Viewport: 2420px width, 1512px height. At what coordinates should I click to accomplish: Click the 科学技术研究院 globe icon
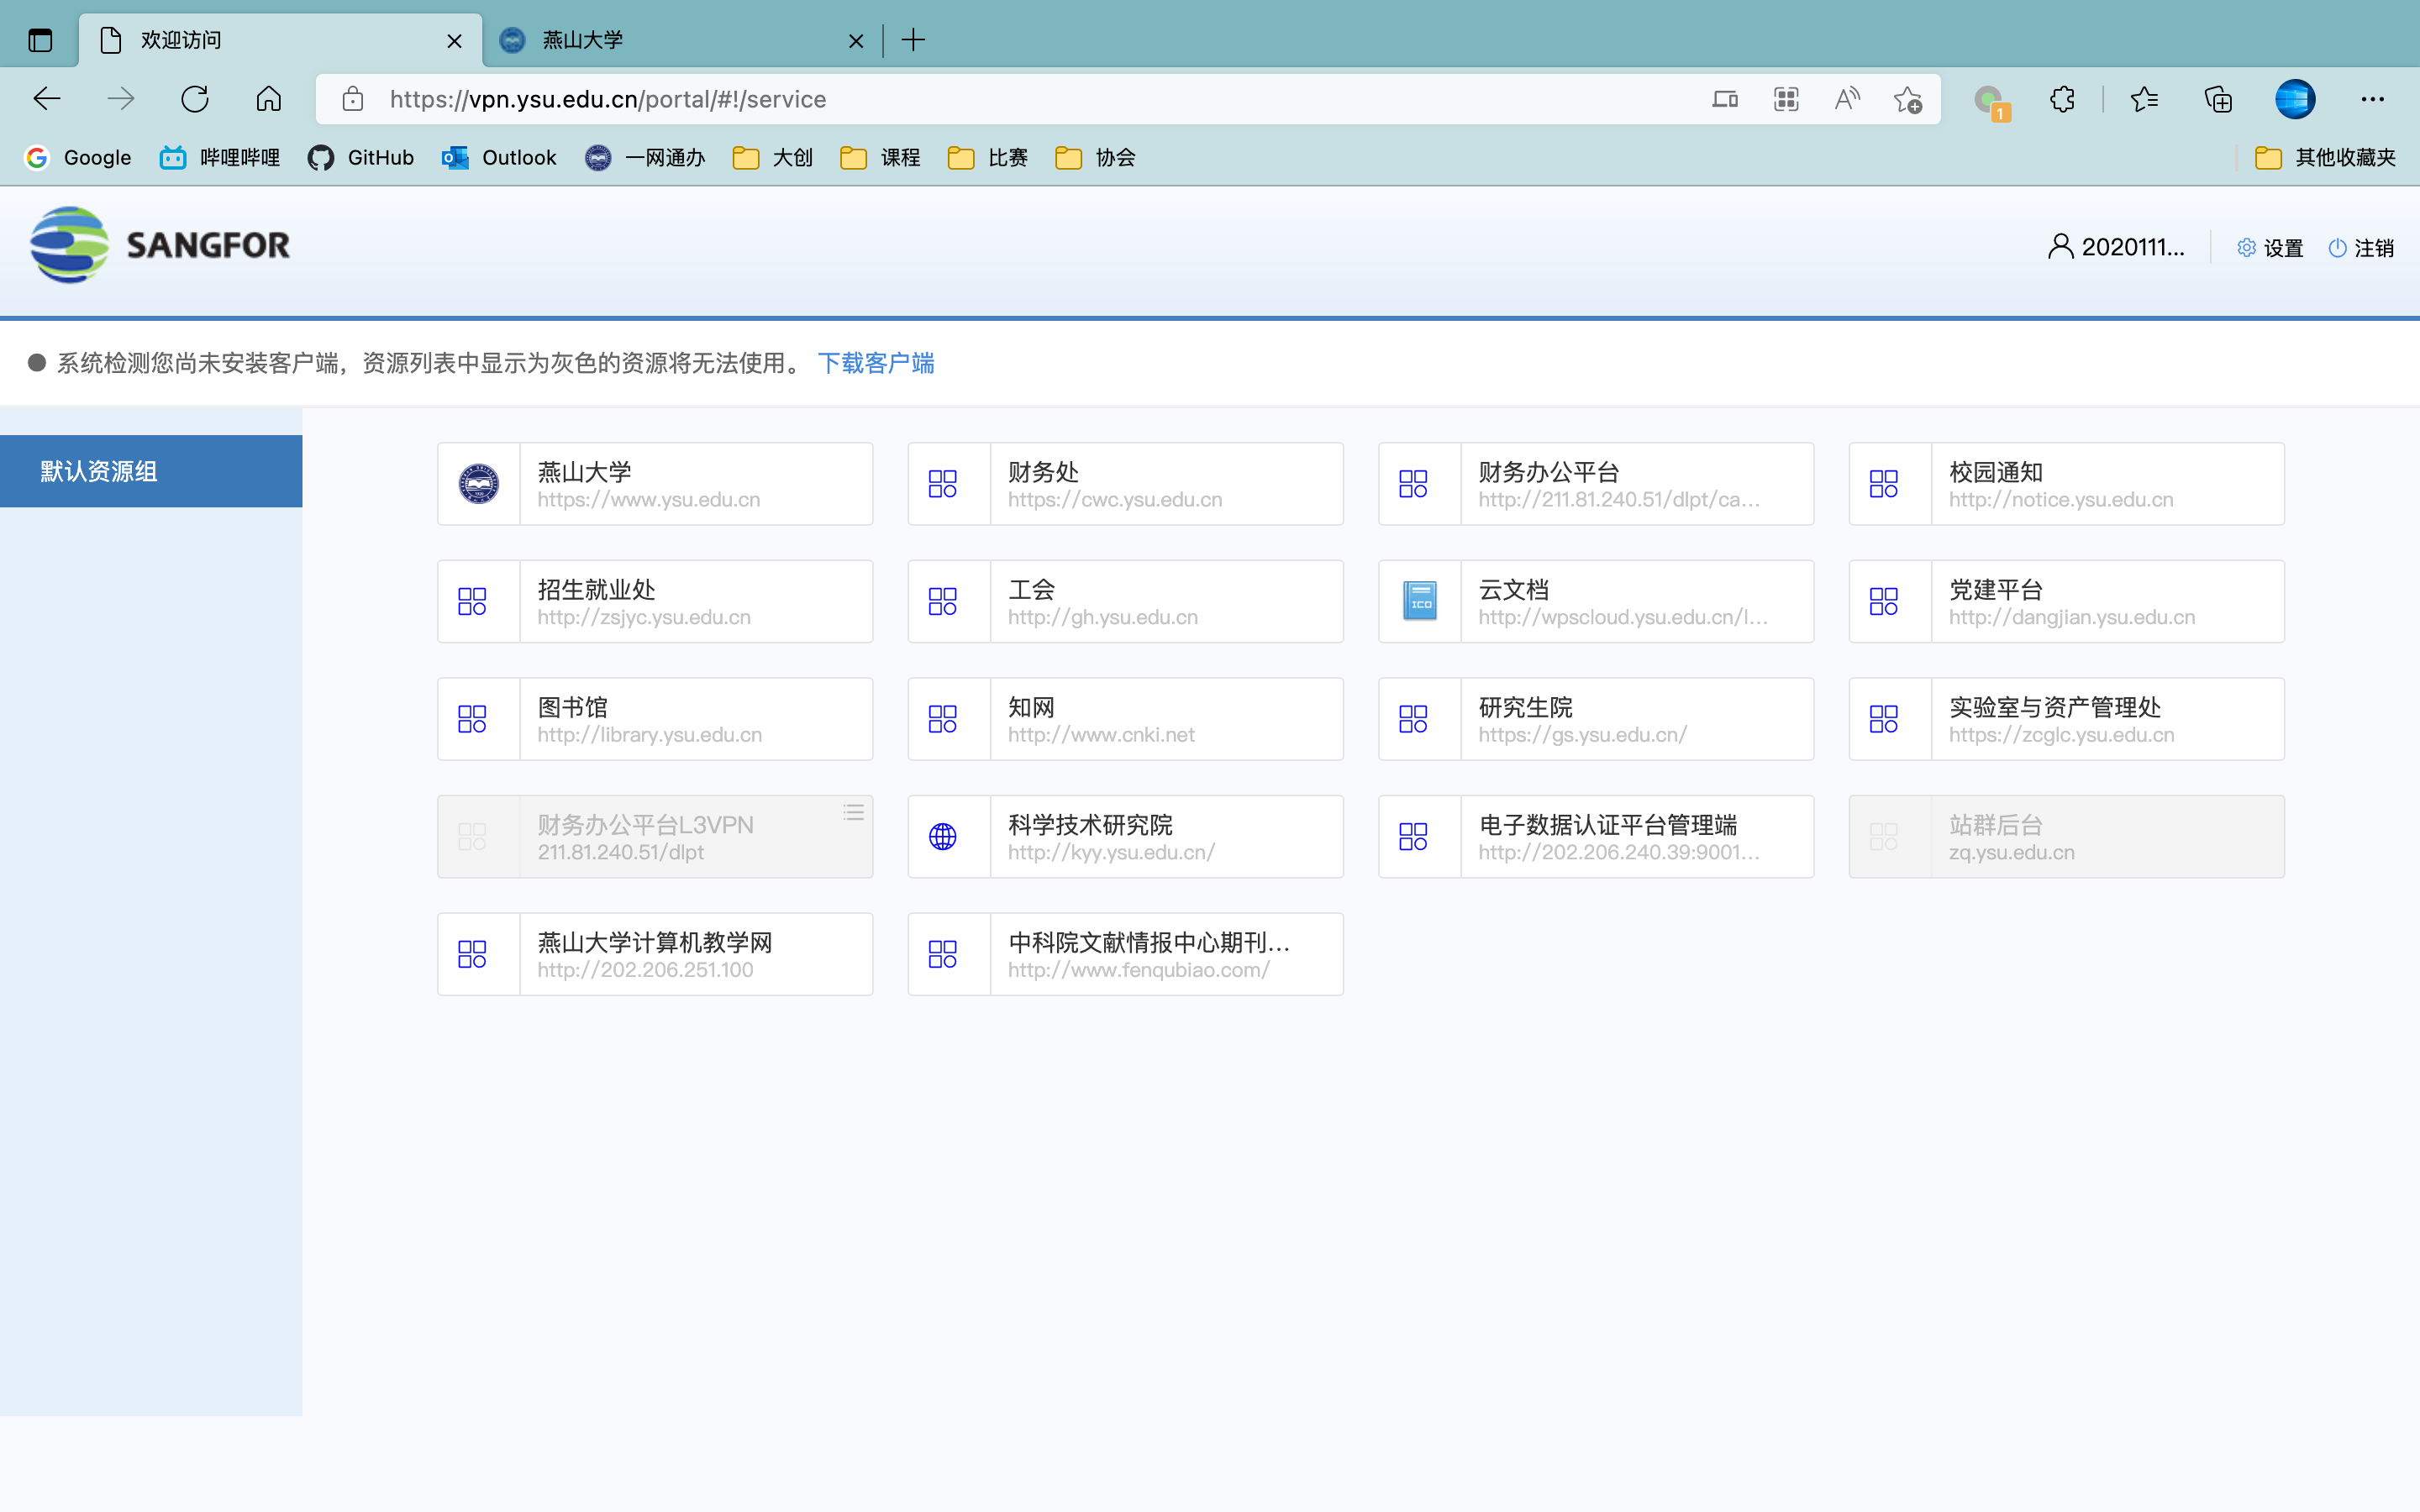(x=942, y=836)
